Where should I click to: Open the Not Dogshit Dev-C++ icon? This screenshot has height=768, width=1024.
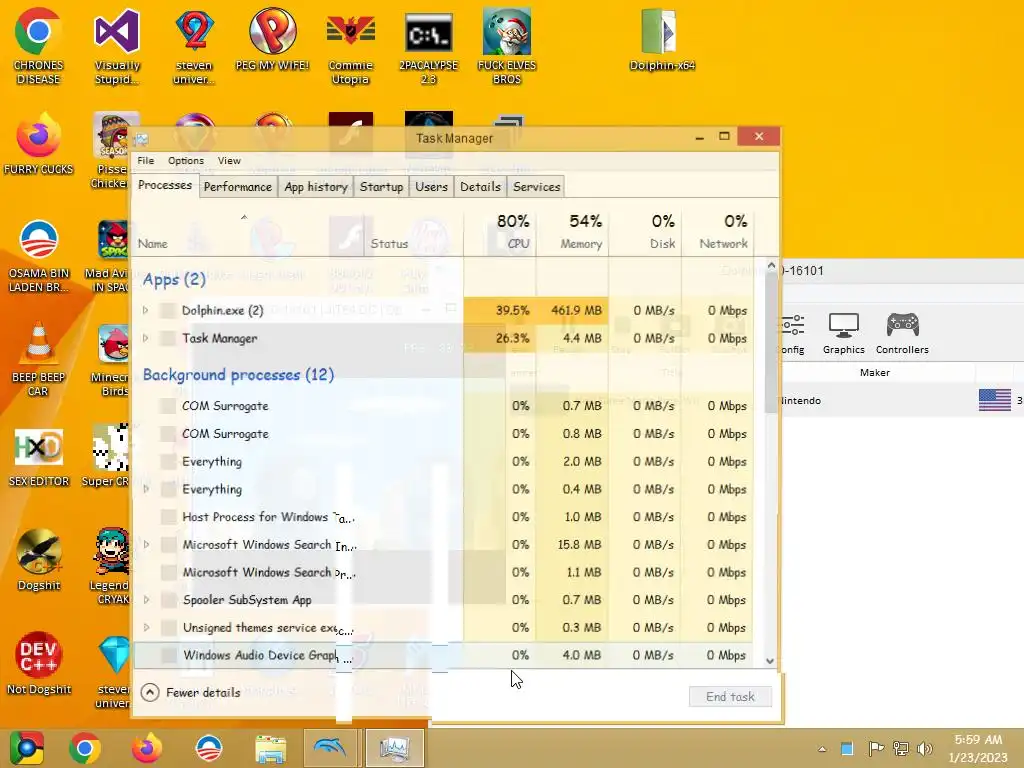[38, 662]
